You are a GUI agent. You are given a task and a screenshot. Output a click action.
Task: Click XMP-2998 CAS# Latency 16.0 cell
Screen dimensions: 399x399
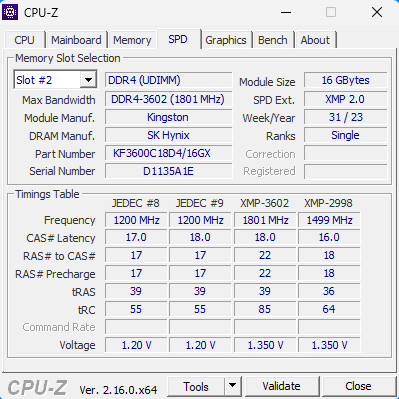[329, 238]
